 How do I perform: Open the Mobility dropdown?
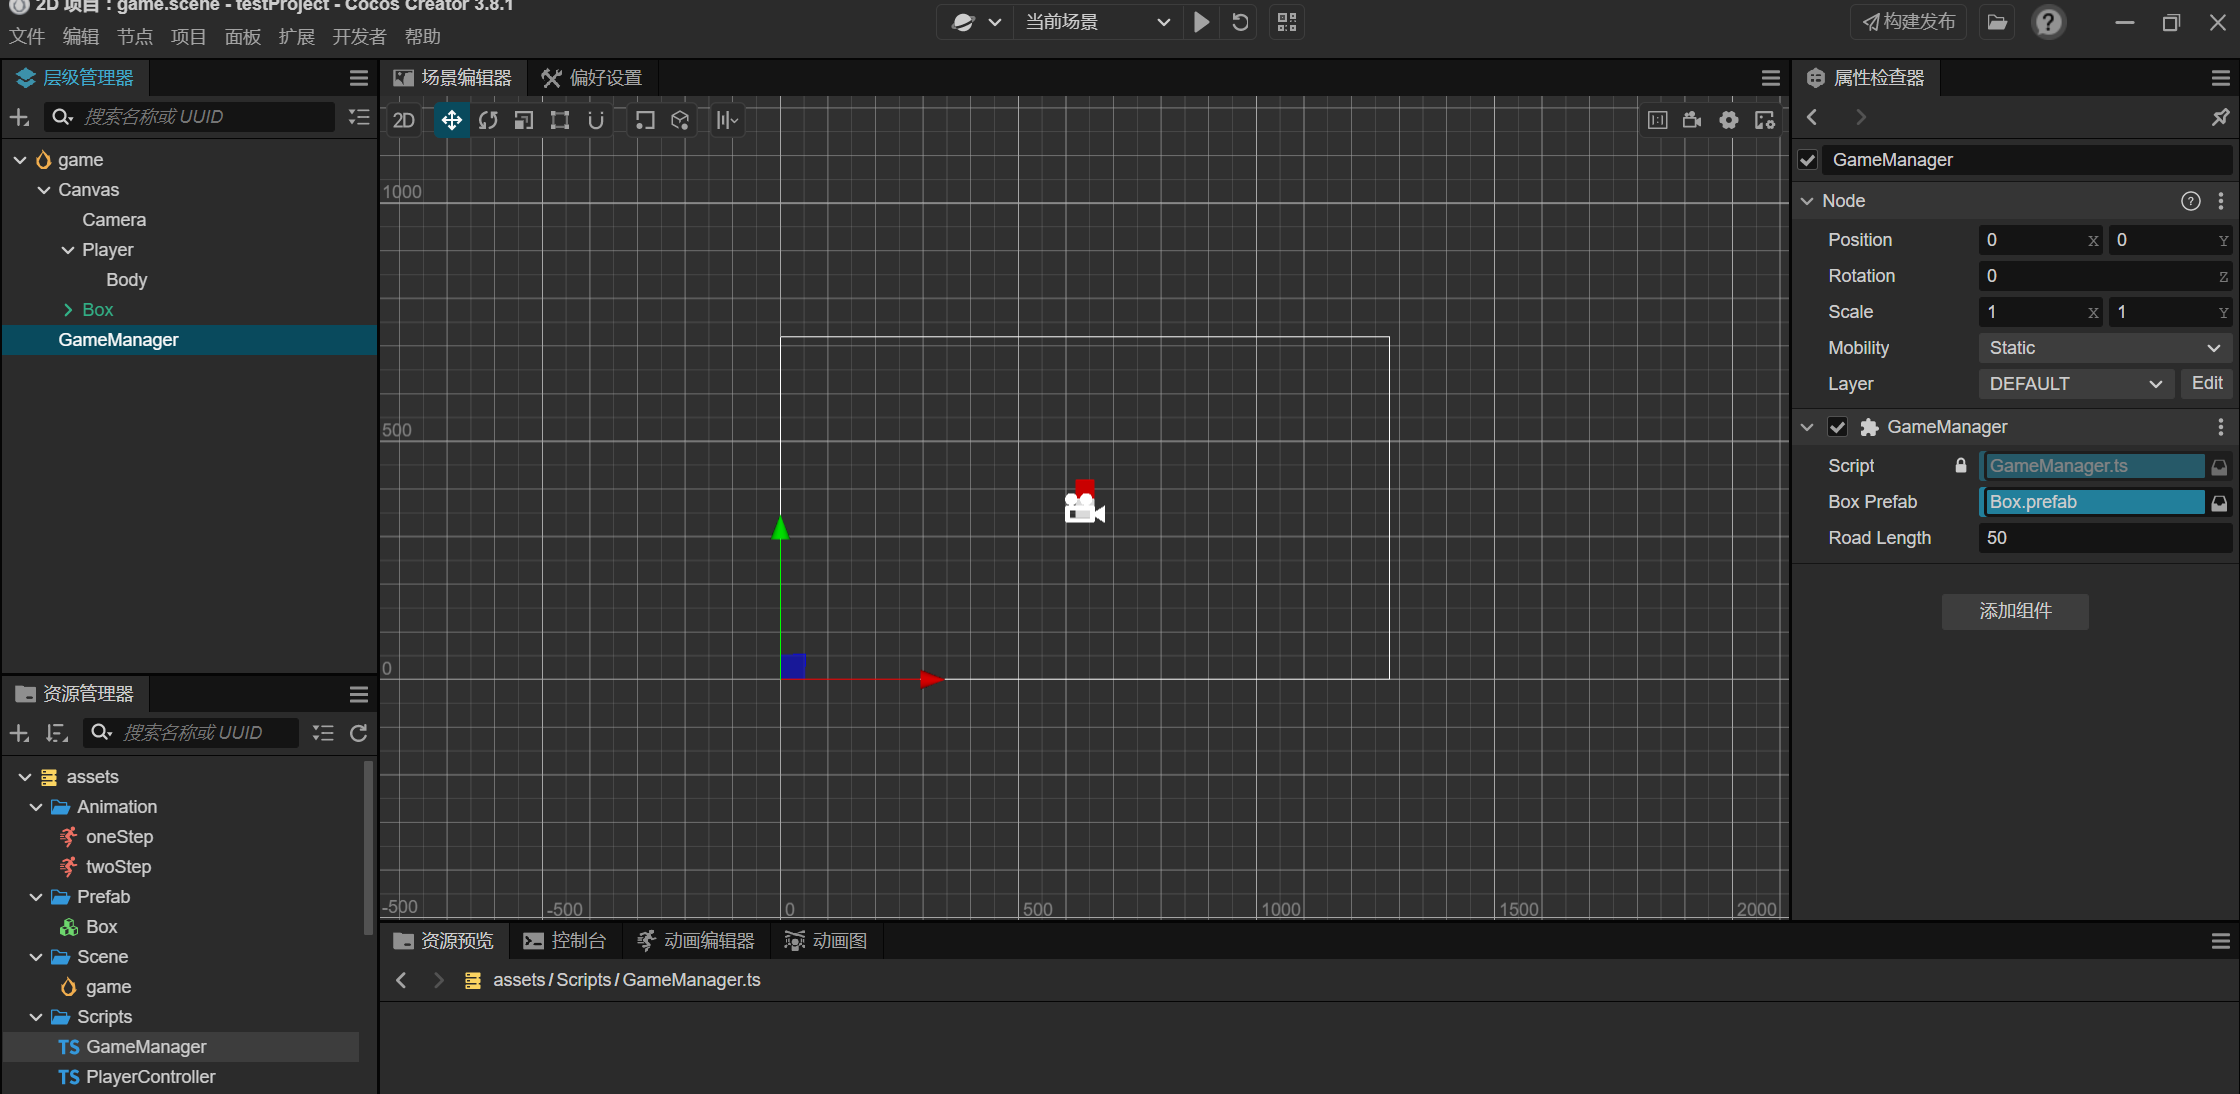tap(2104, 348)
